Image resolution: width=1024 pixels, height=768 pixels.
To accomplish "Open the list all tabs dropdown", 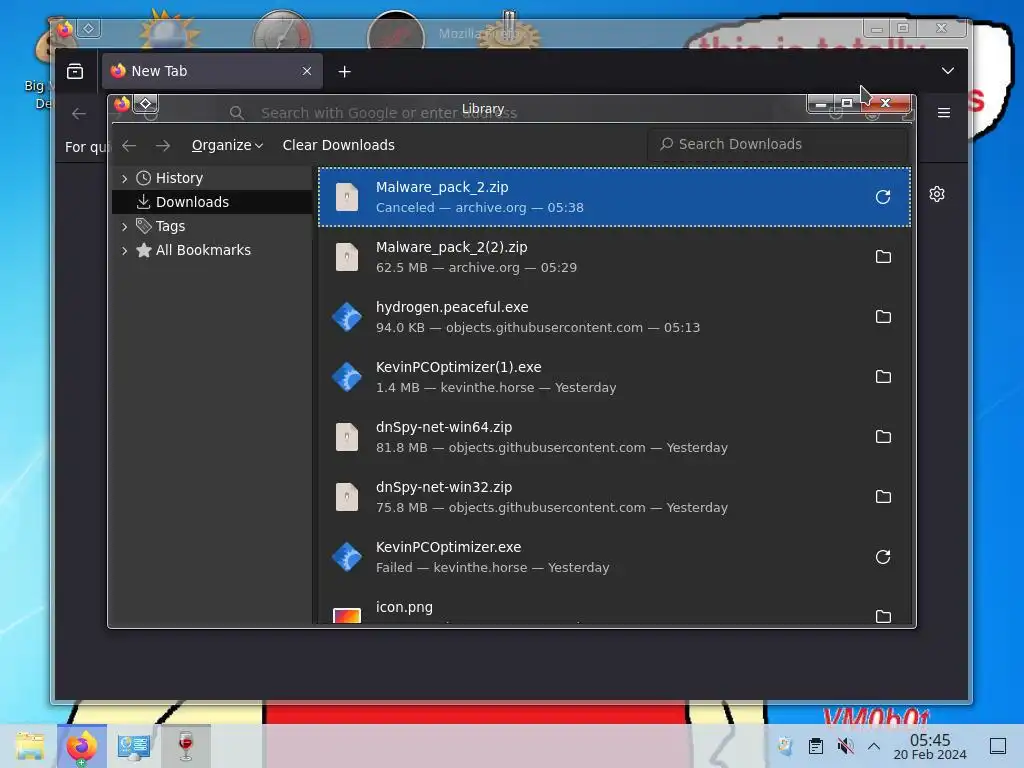I will tap(948, 71).
